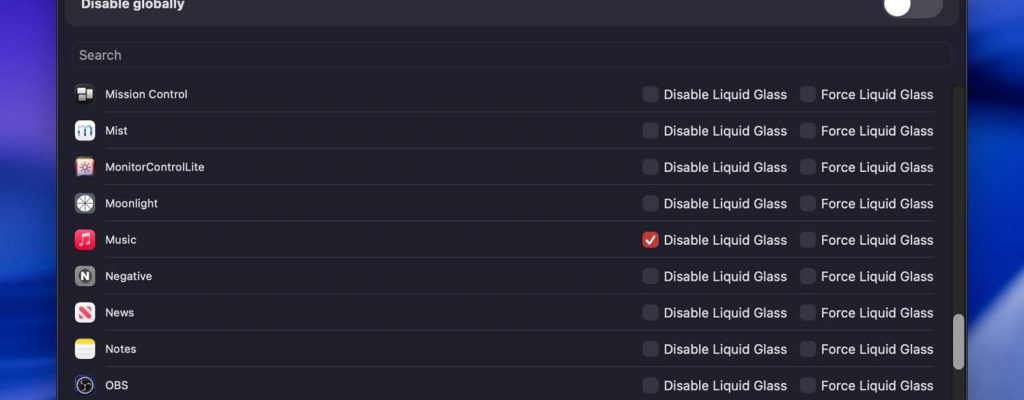The height and width of the screenshot is (400, 1024).
Task: Click the Notes app icon
Action: pos(85,349)
